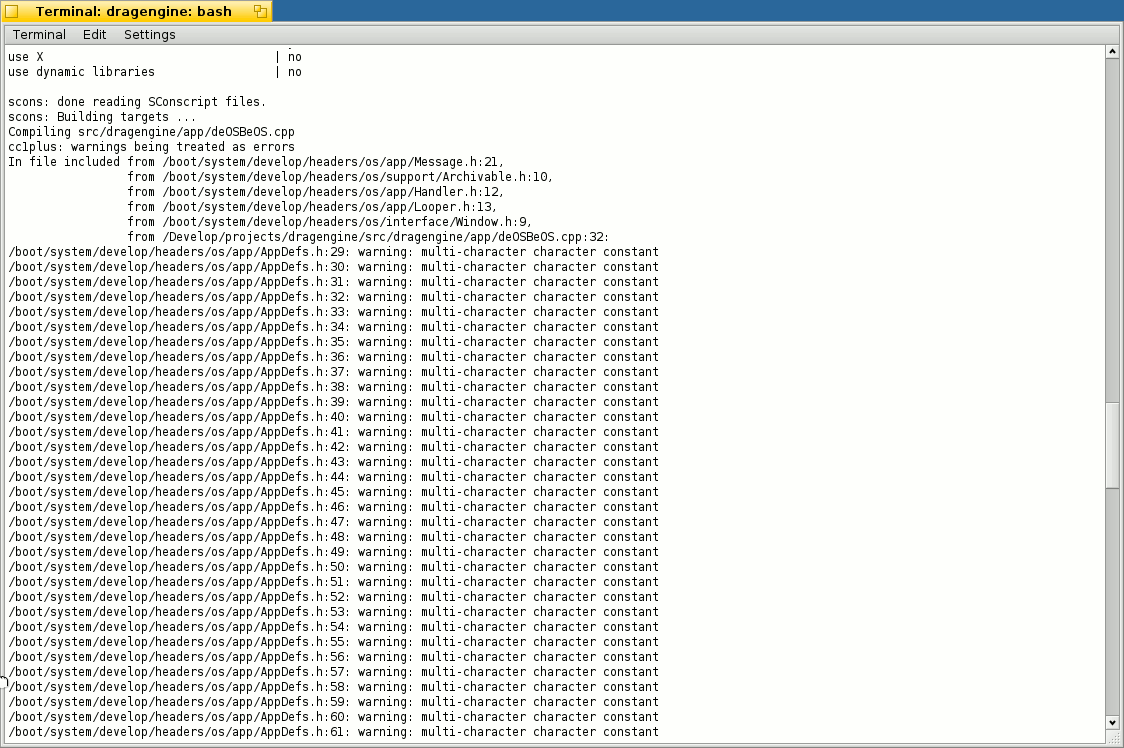Screen dimensions: 1124x748
Task: Click the AppDefs.h:30 warning line
Action: pos(333,267)
